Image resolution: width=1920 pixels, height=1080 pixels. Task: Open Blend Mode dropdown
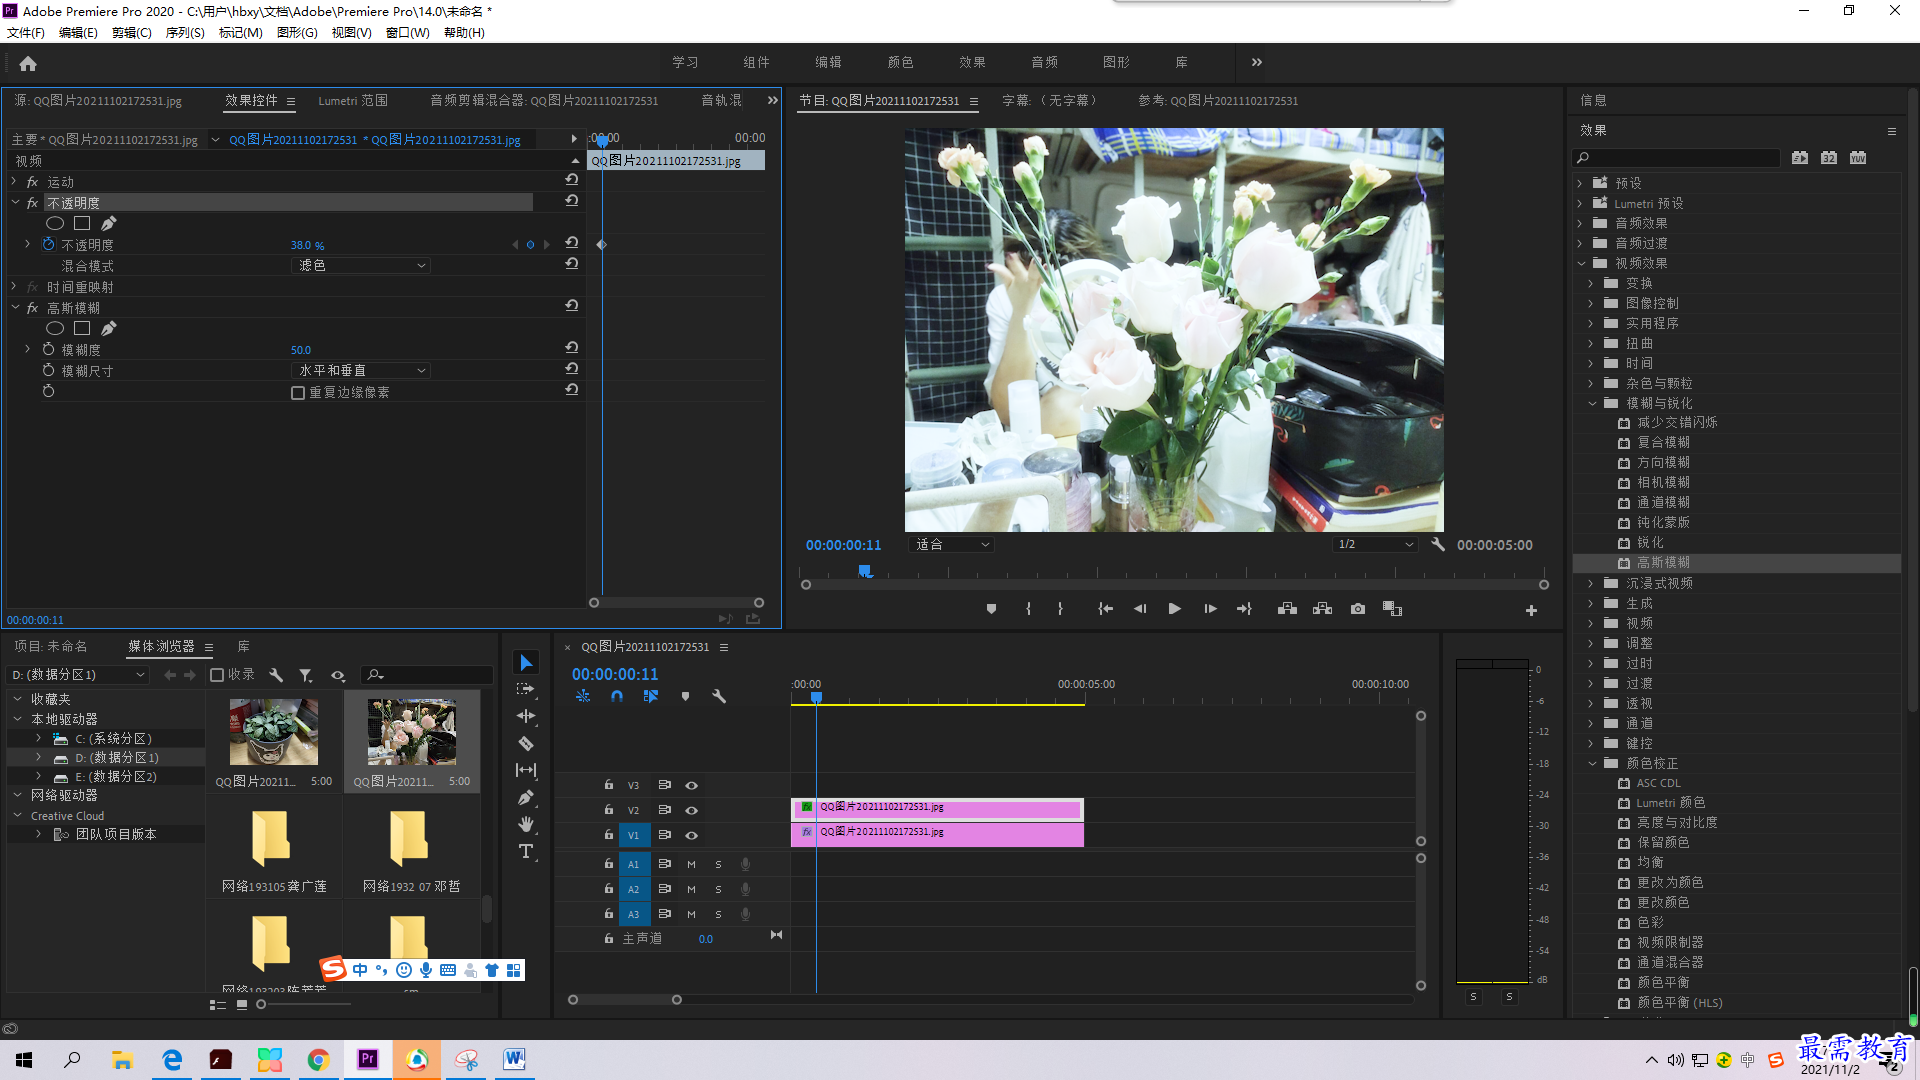coord(361,265)
